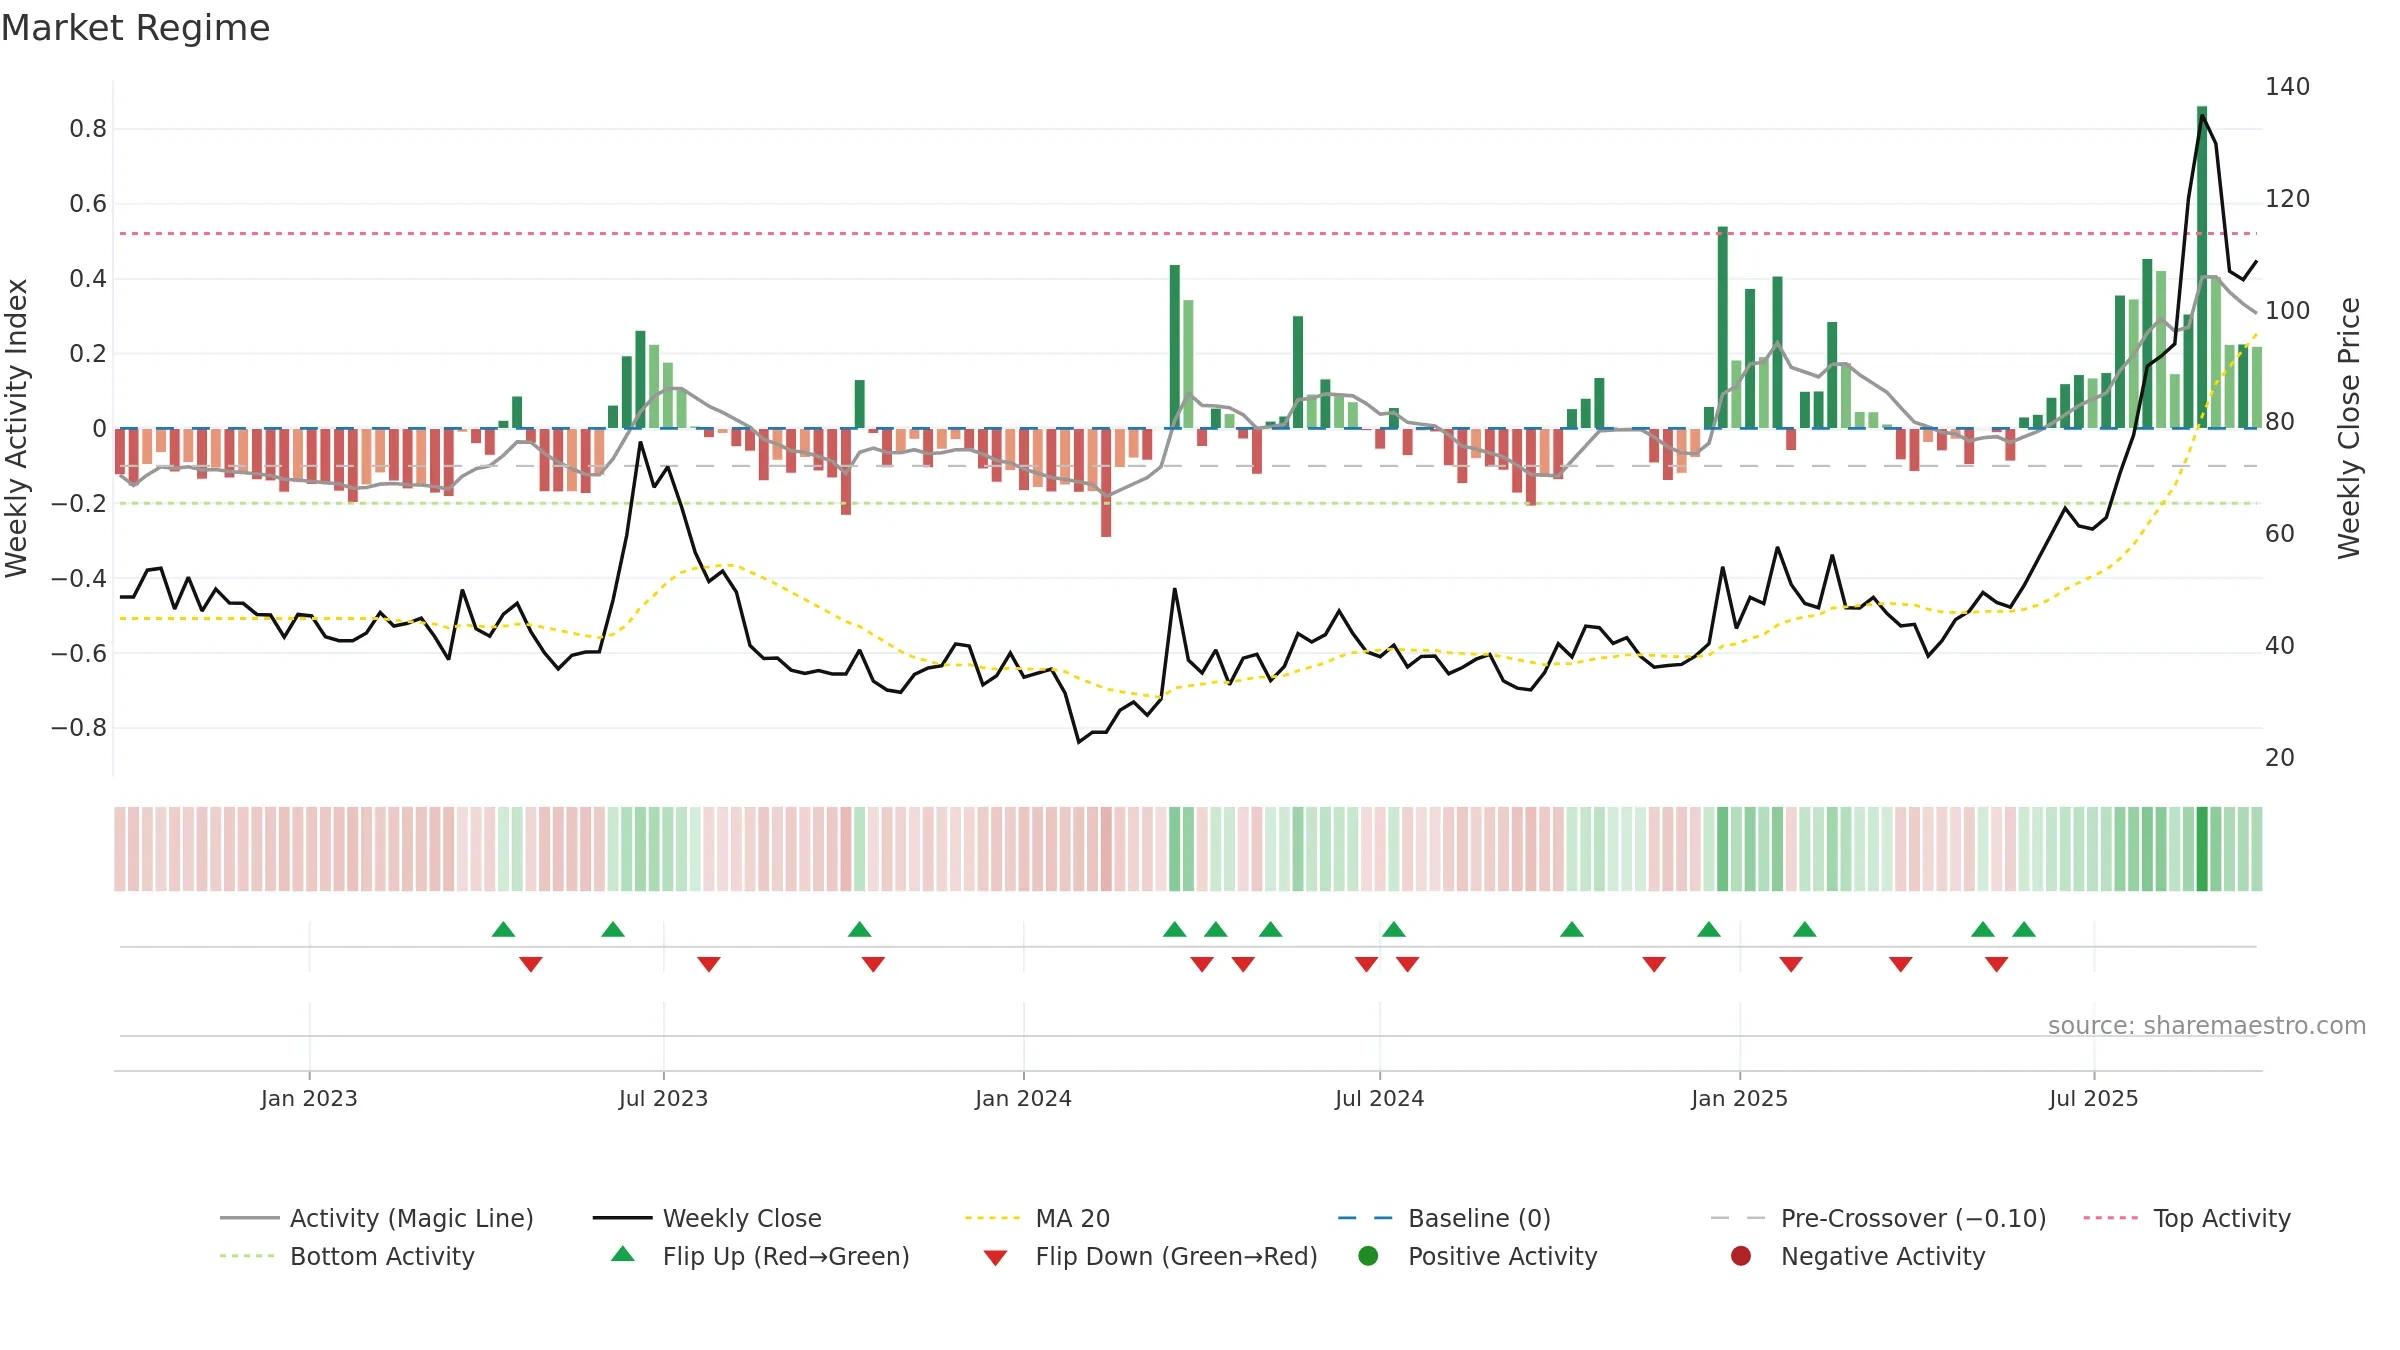This screenshot has width=2400, height=1350.
Task: Click the Jul 2025 axis label
Action: tap(2093, 1098)
